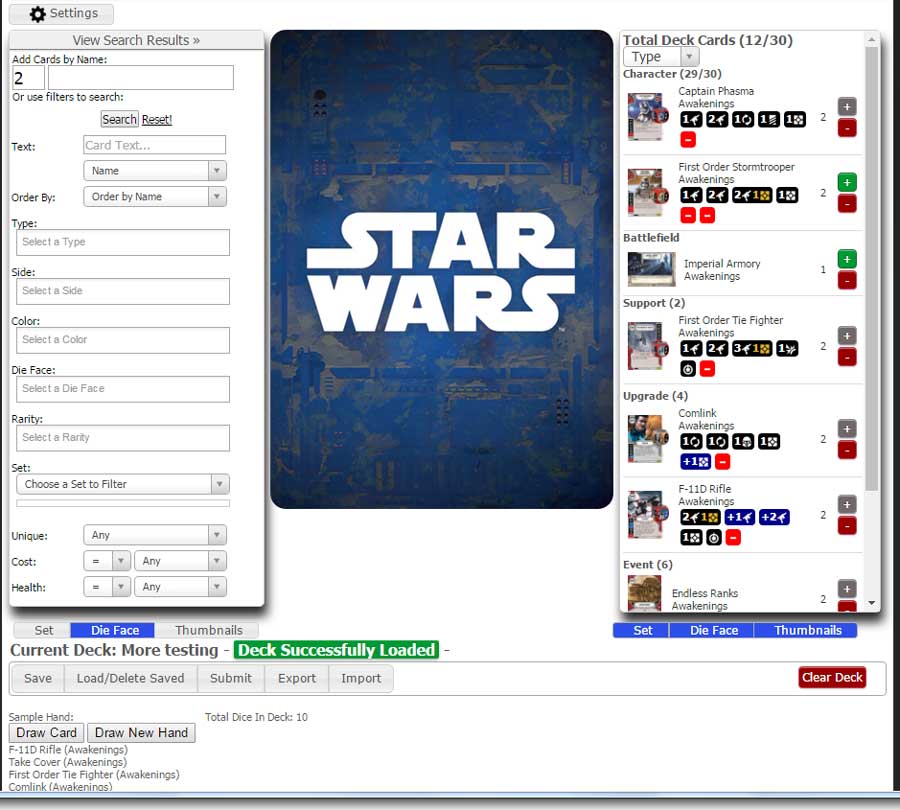Viewport: 900px width, 810px height.
Task: Open the Choose a Set to Filter dropdown
Action: point(123,484)
